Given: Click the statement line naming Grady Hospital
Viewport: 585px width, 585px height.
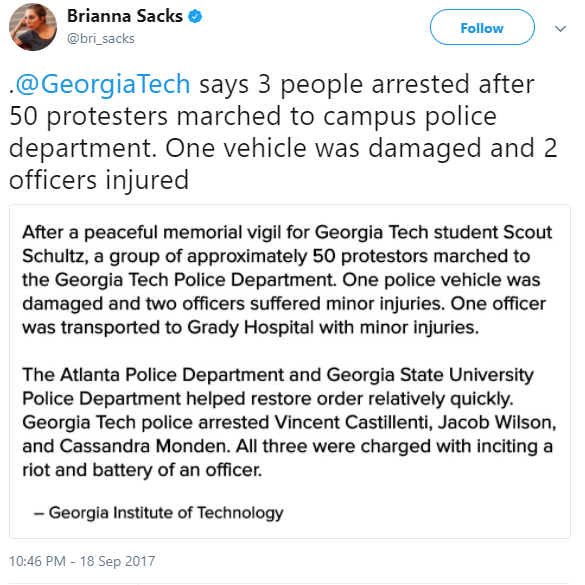Looking at the screenshot, I should 250,327.
